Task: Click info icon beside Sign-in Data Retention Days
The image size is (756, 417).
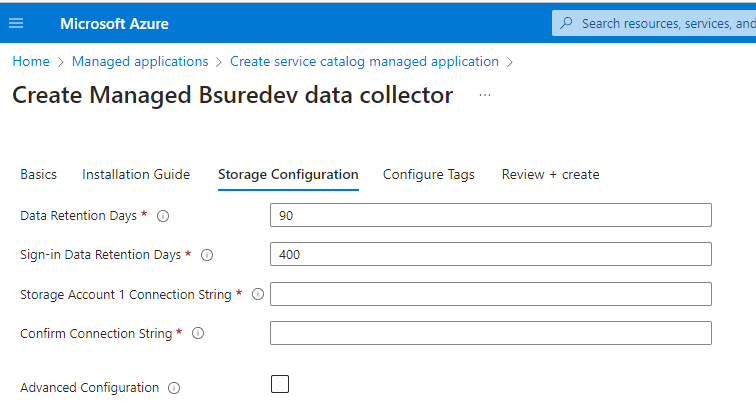Action: click(207, 255)
